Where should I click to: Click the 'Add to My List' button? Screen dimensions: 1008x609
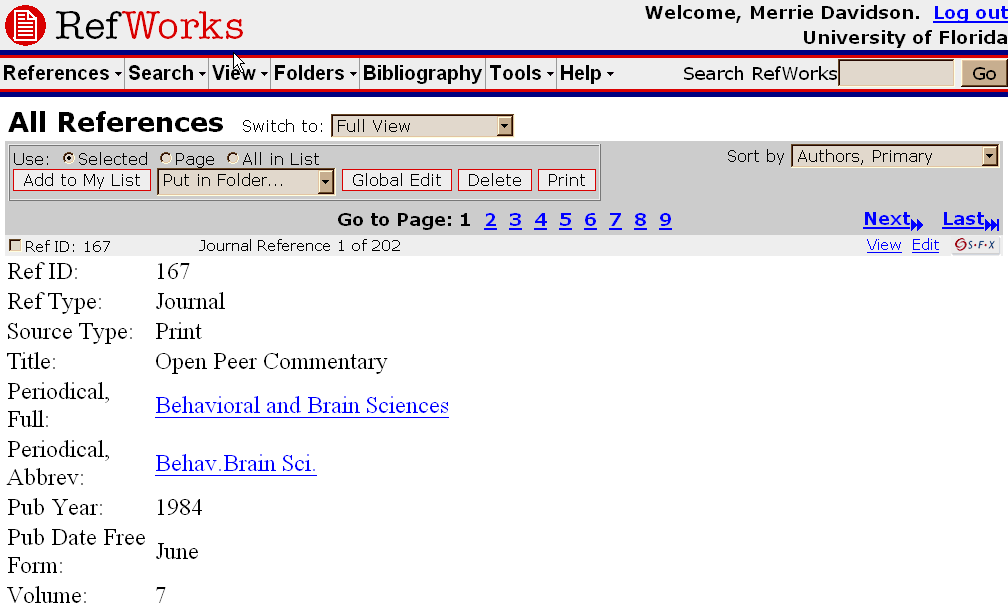pos(82,180)
